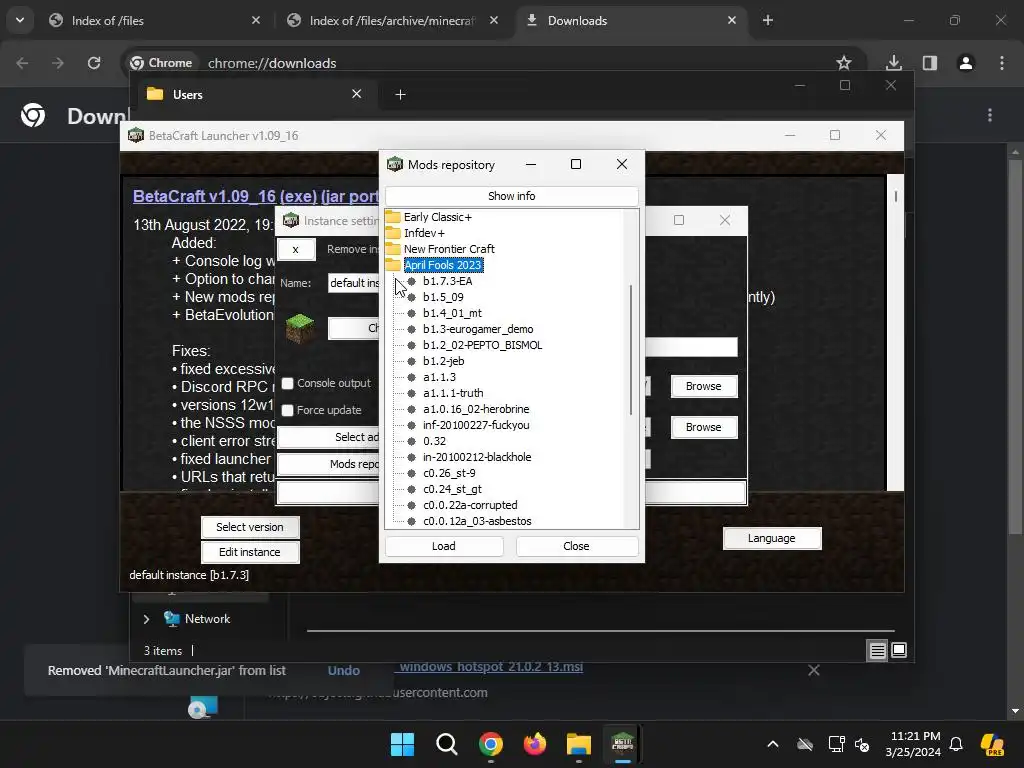Select b1.7.3-EA in the mods list

[447, 281]
